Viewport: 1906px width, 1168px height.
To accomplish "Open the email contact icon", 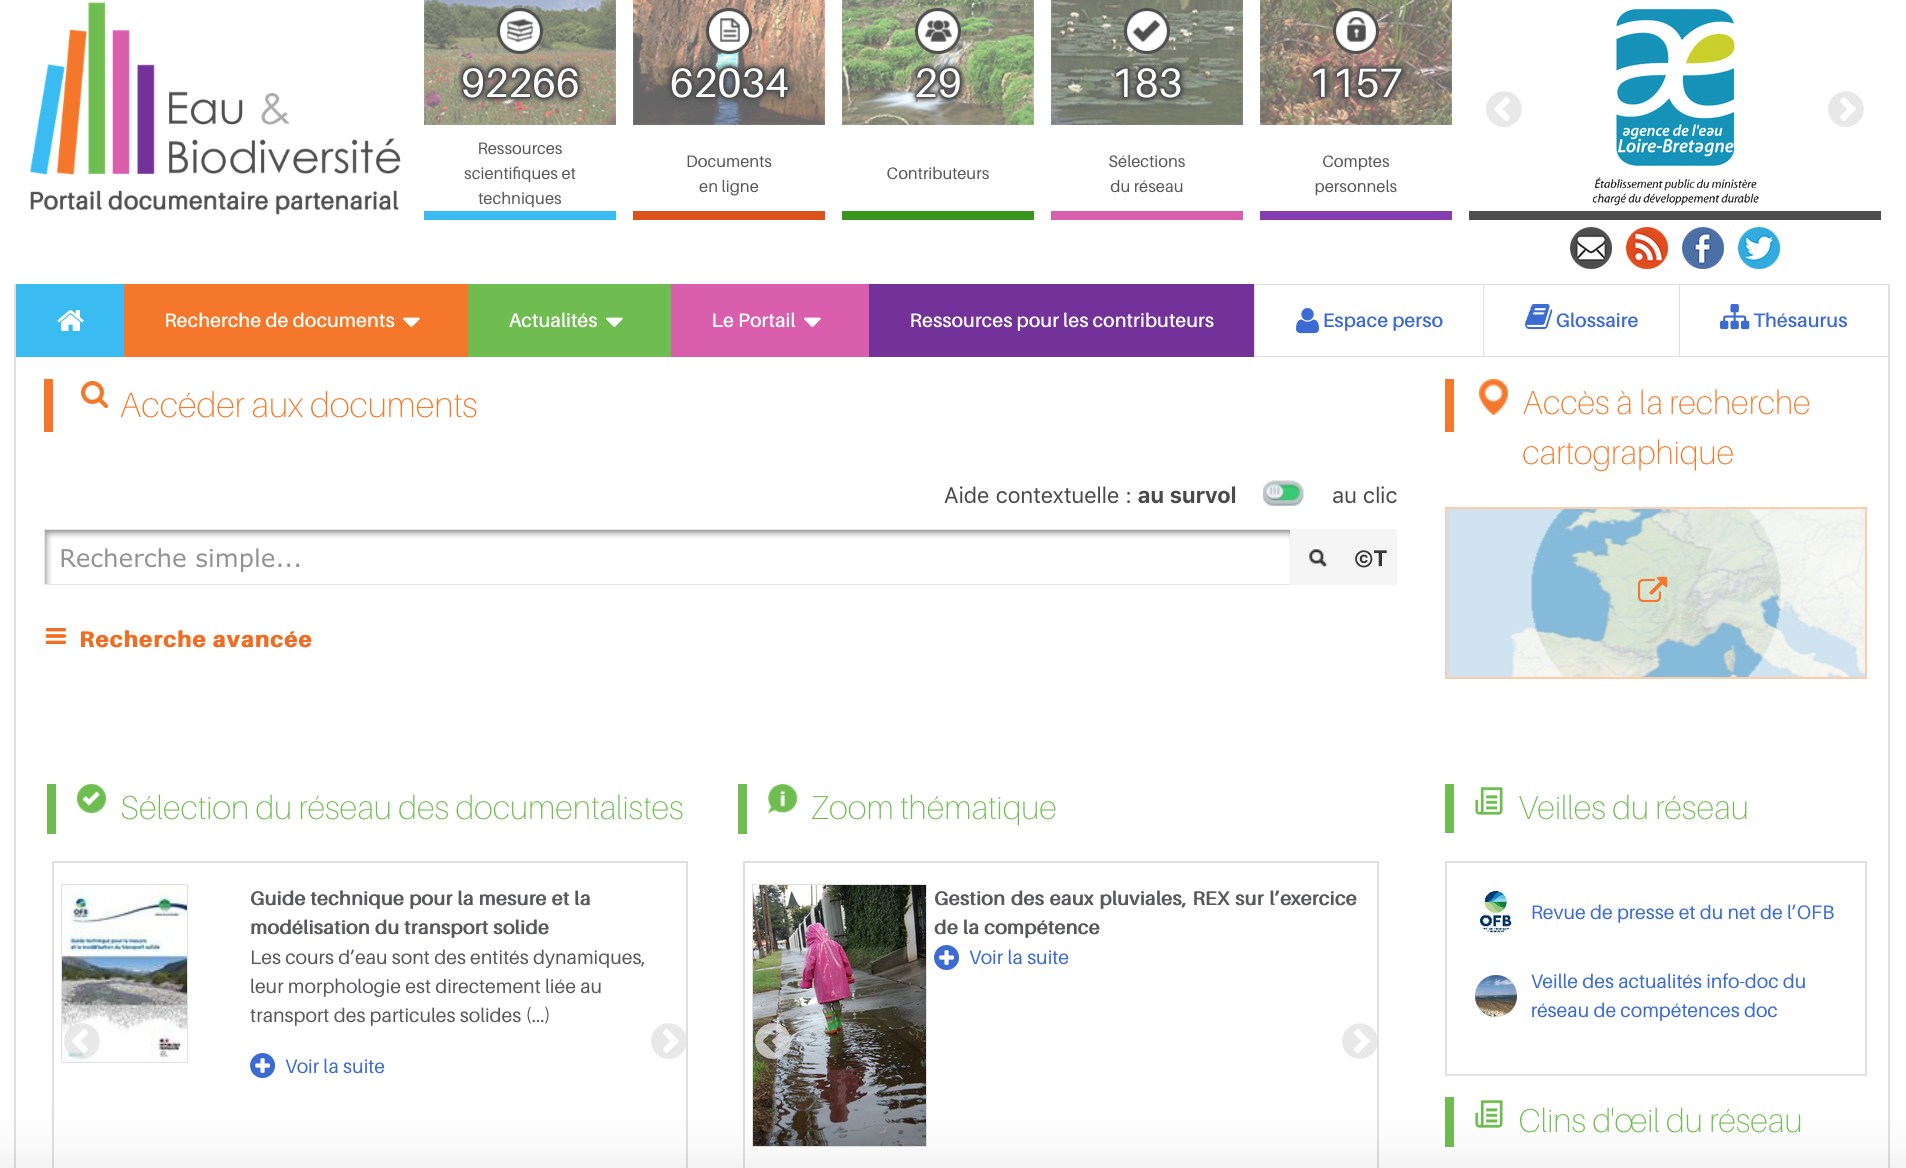I will (1590, 248).
